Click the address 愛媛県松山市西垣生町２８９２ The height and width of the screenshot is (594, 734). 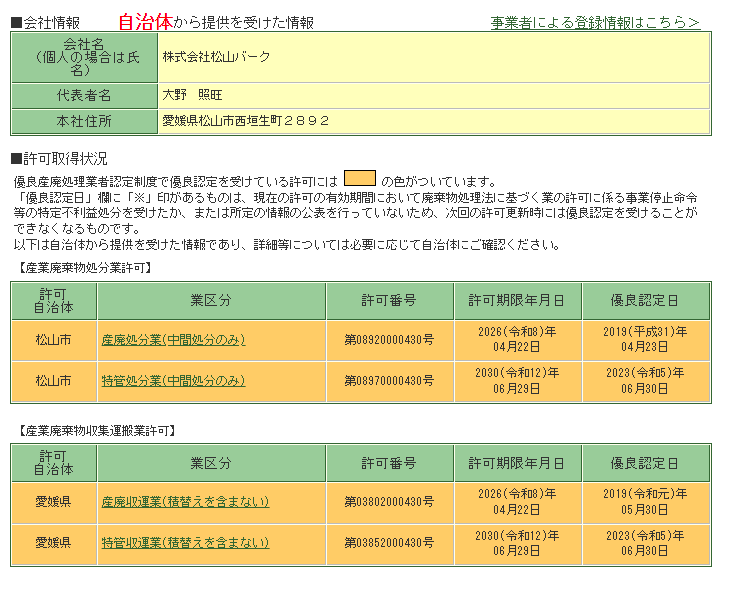[246, 121]
